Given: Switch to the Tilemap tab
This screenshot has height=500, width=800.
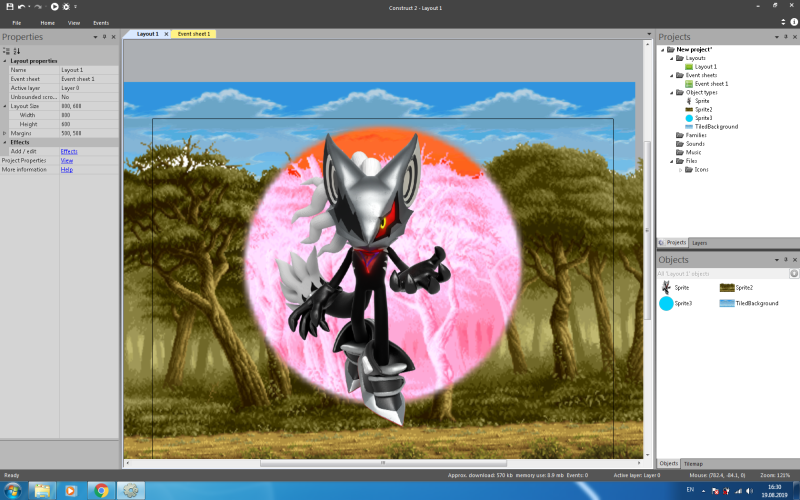Looking at the screenshot, I should (x=693, y=464).
